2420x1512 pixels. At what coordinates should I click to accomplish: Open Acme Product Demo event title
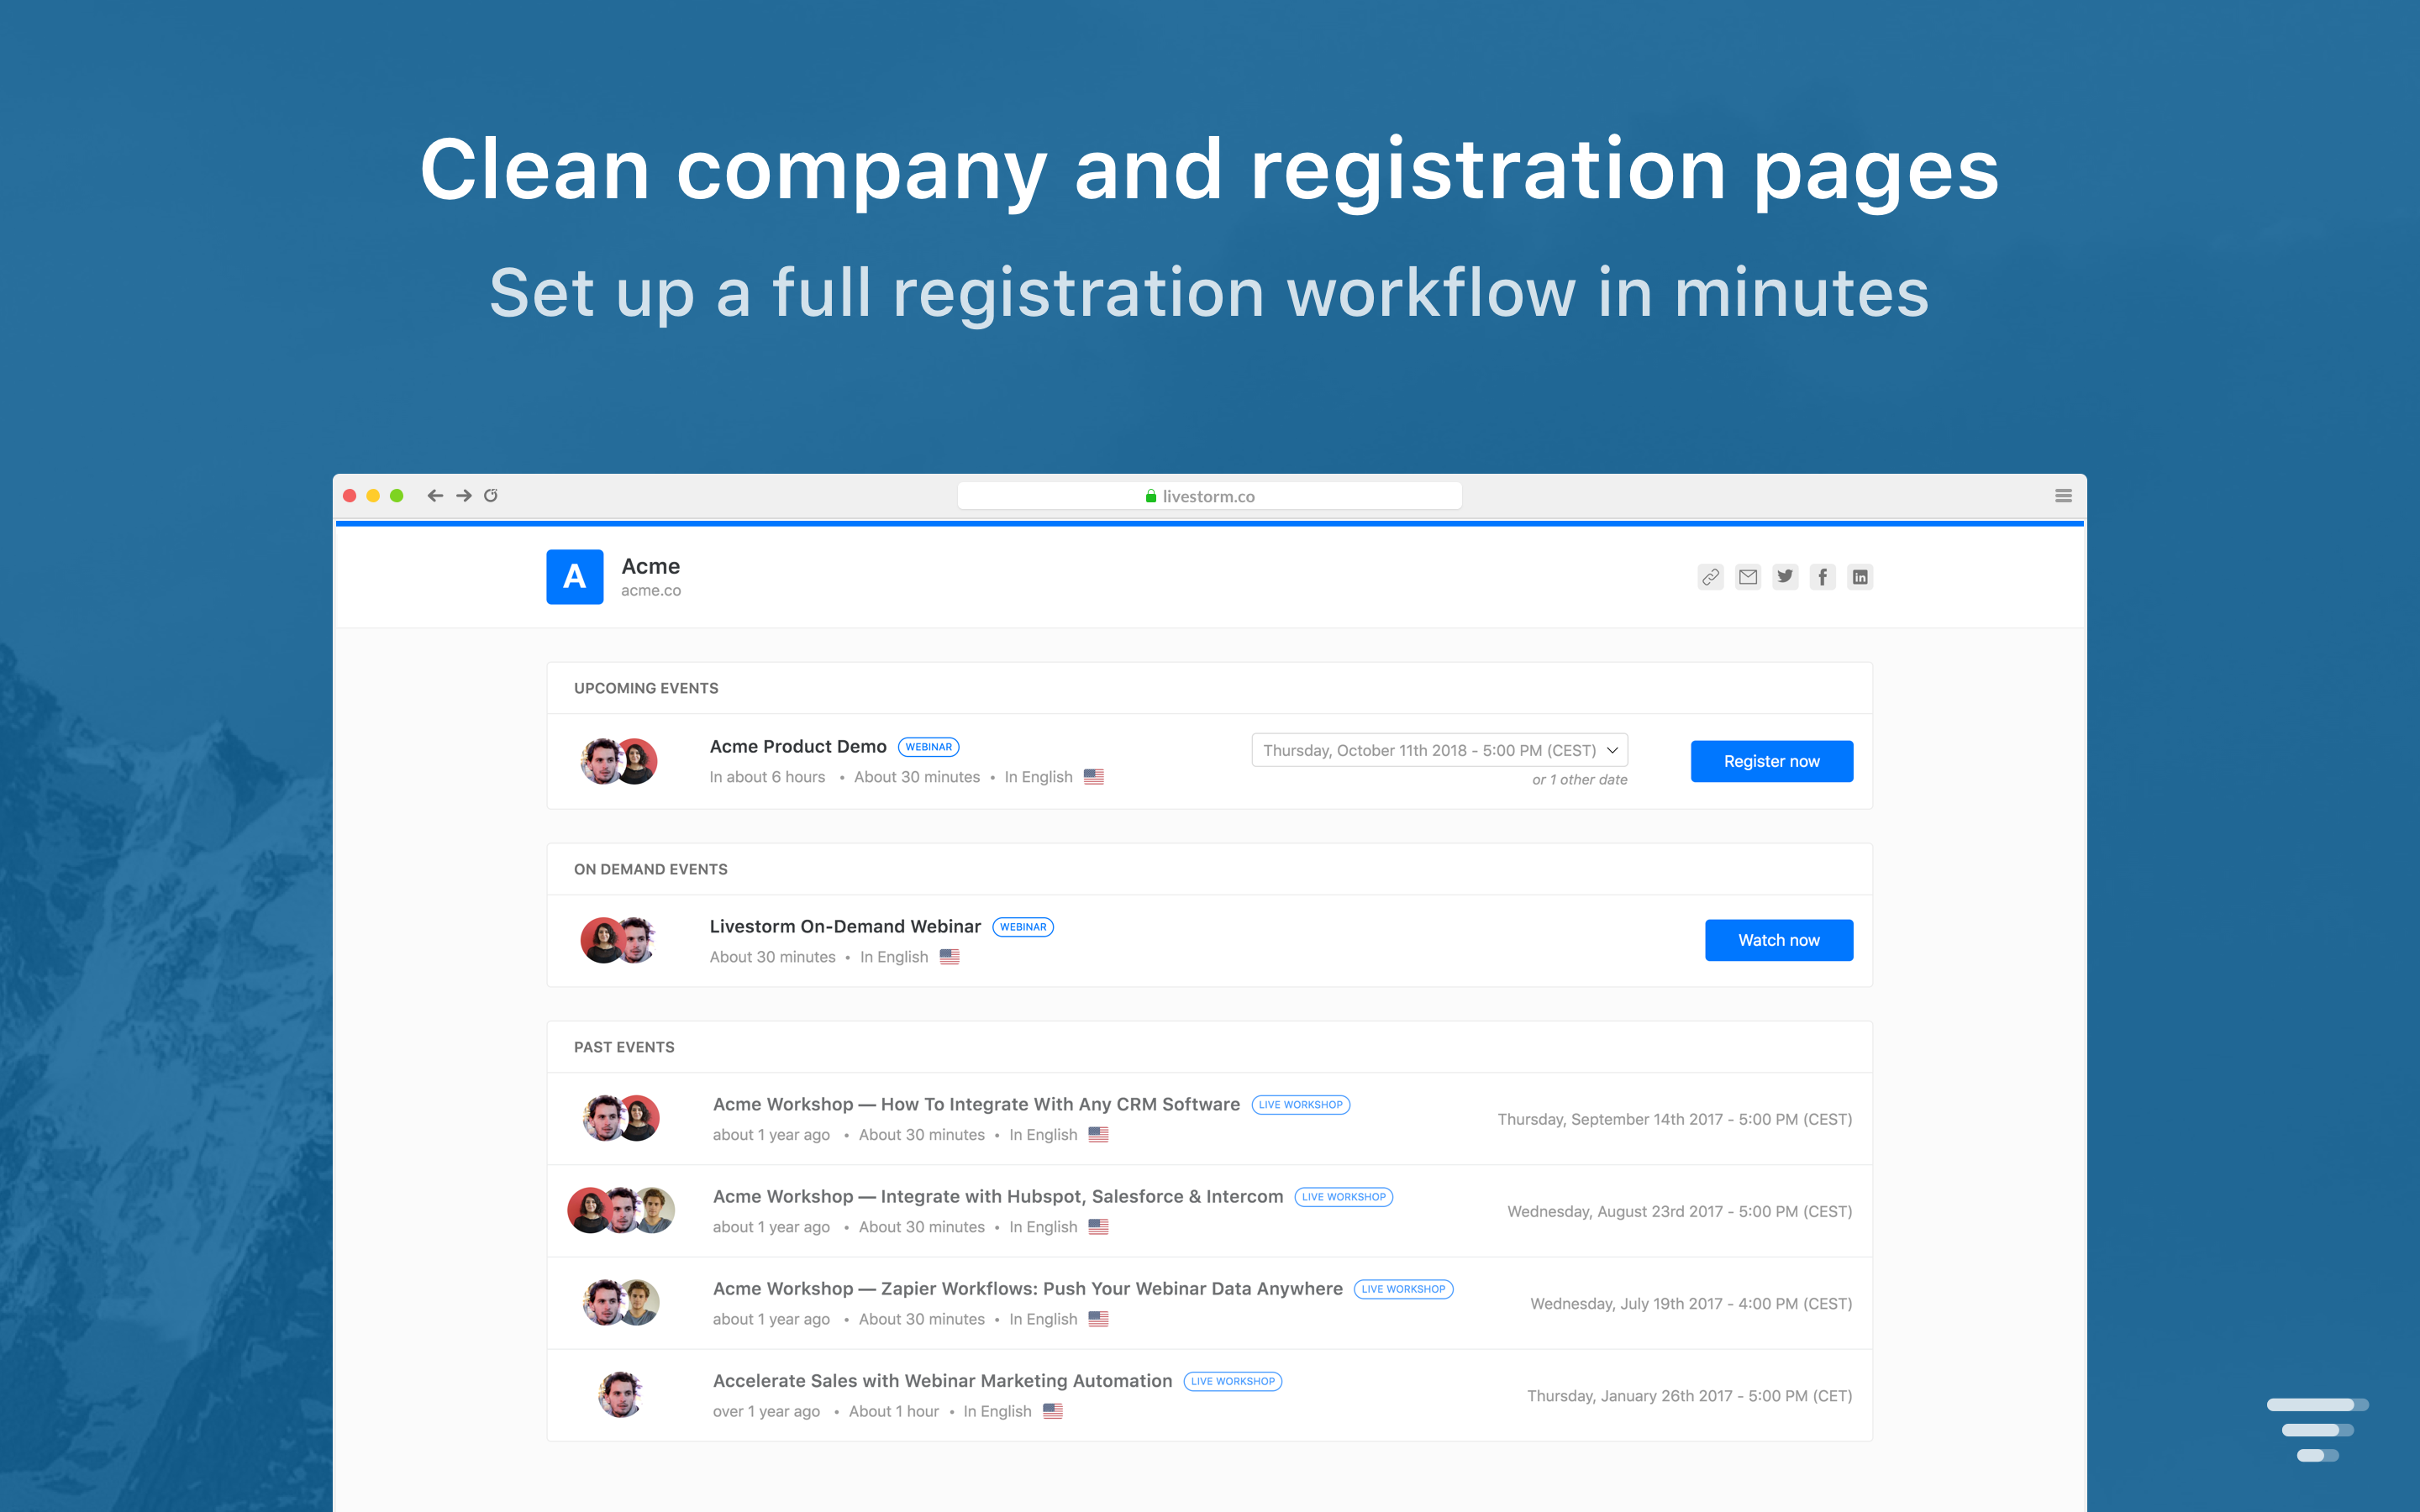797,746
